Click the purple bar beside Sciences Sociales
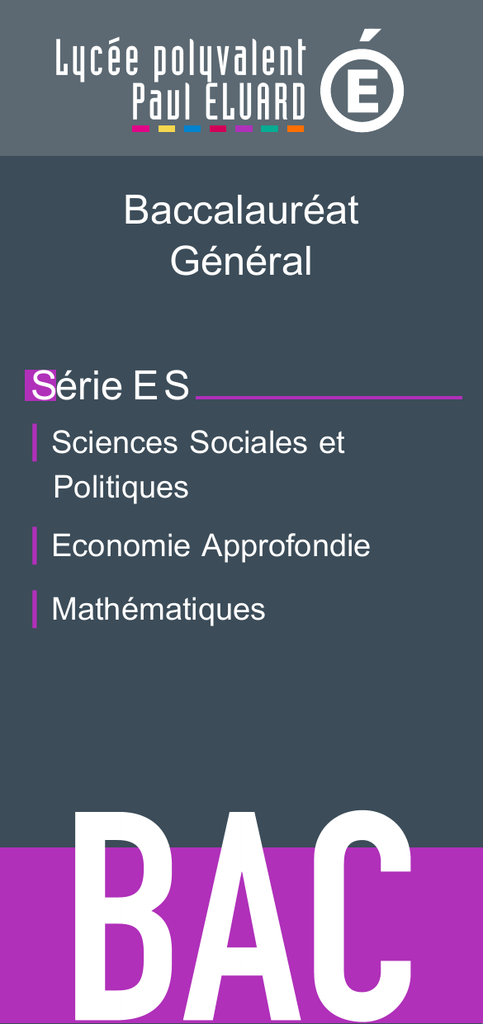 pos(35,443)
